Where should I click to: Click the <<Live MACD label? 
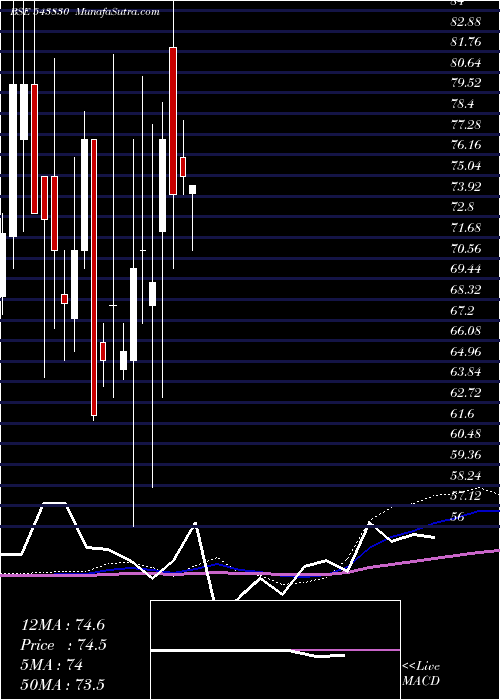pos(421,673)
